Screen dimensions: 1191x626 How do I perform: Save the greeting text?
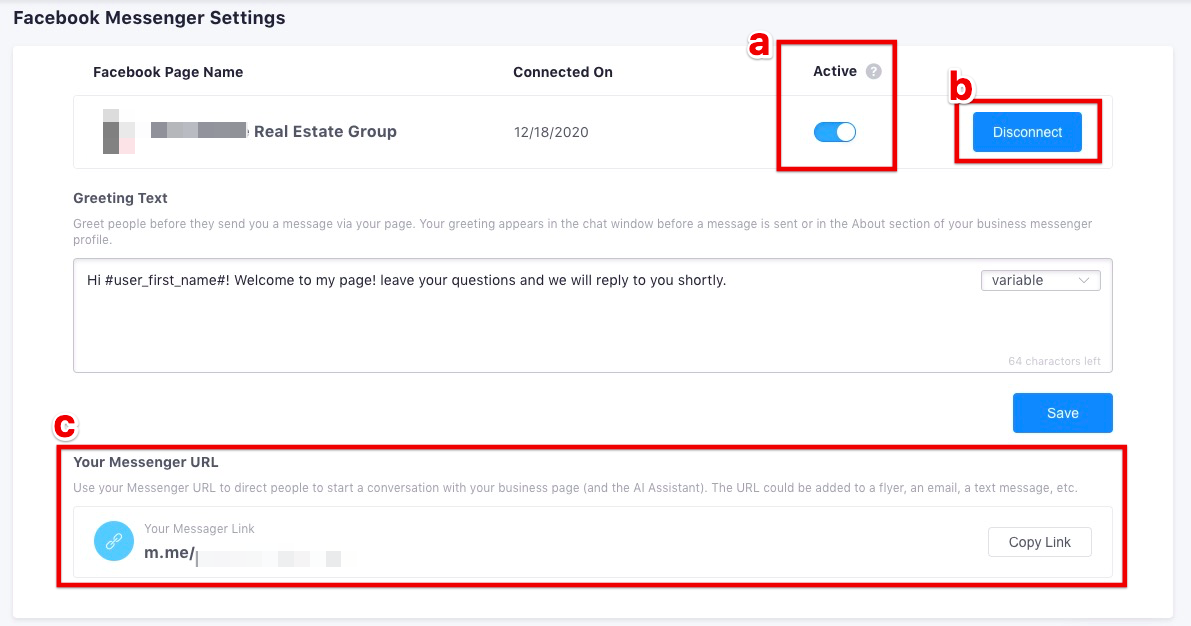pos(1063,413)
